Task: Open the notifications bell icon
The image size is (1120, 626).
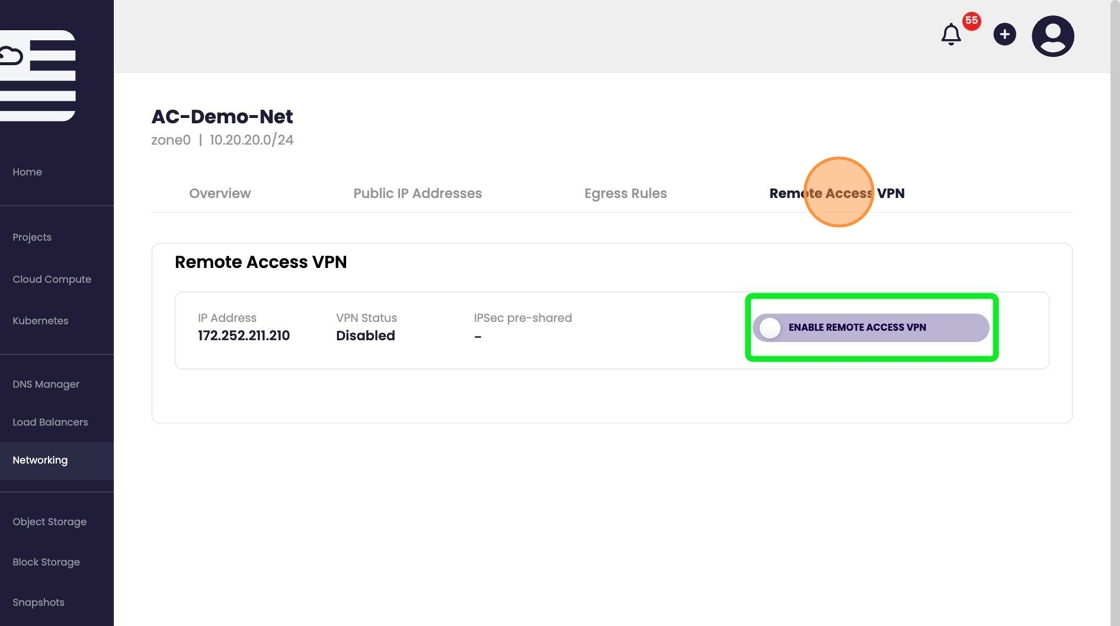Action: point(951,35)
